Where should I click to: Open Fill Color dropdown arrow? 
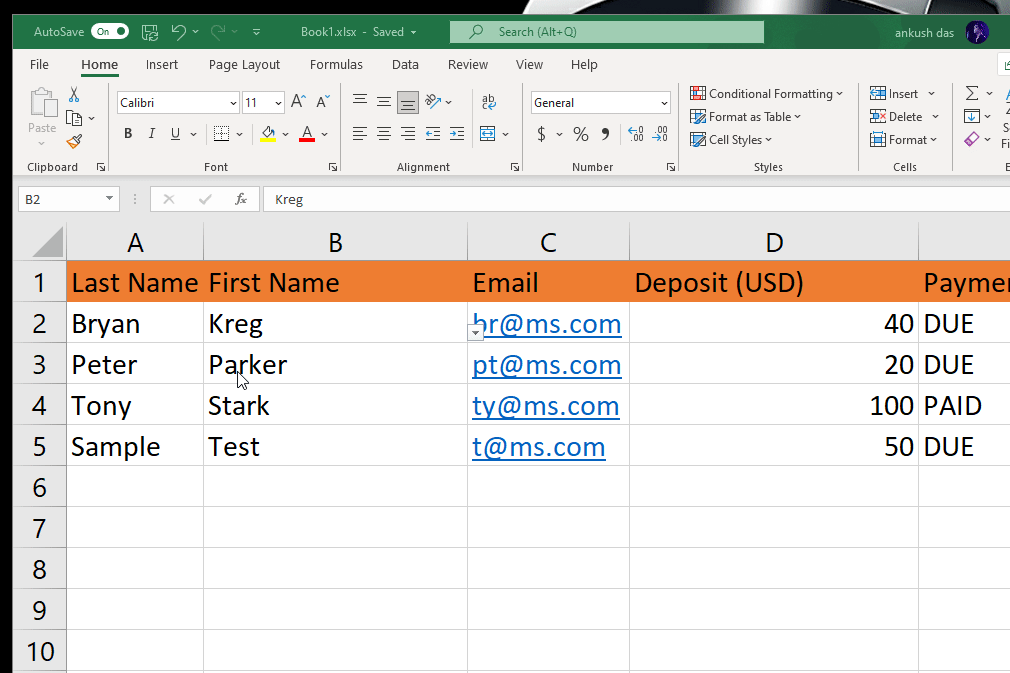285,134
